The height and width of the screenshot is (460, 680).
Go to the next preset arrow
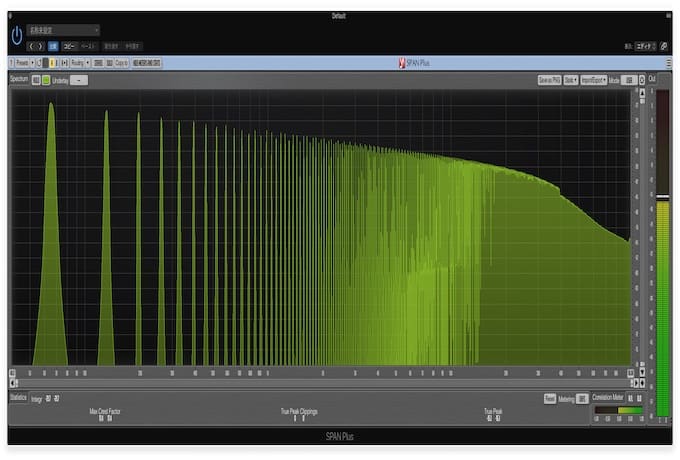point(41,46)
